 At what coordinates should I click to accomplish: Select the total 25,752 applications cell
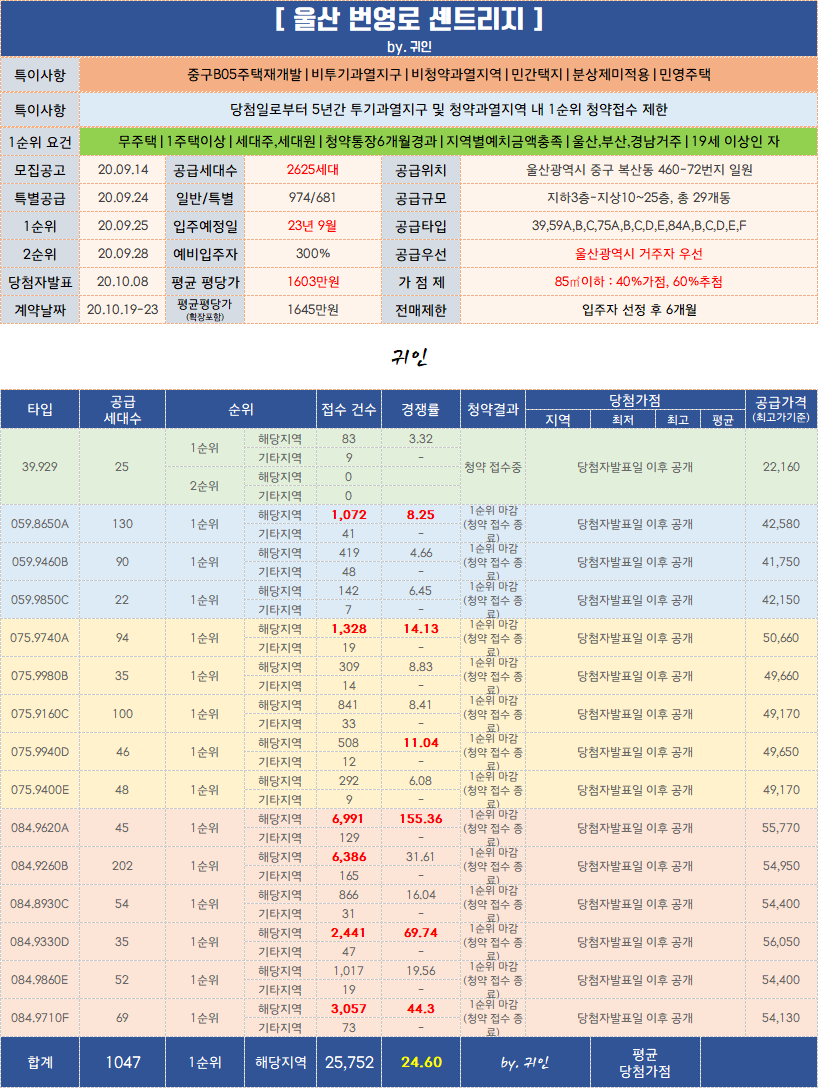(x=349, y=1062)
